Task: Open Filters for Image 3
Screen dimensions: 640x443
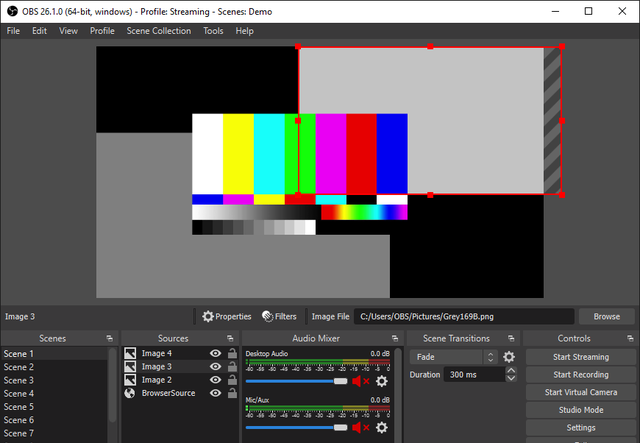Action: 279,316
